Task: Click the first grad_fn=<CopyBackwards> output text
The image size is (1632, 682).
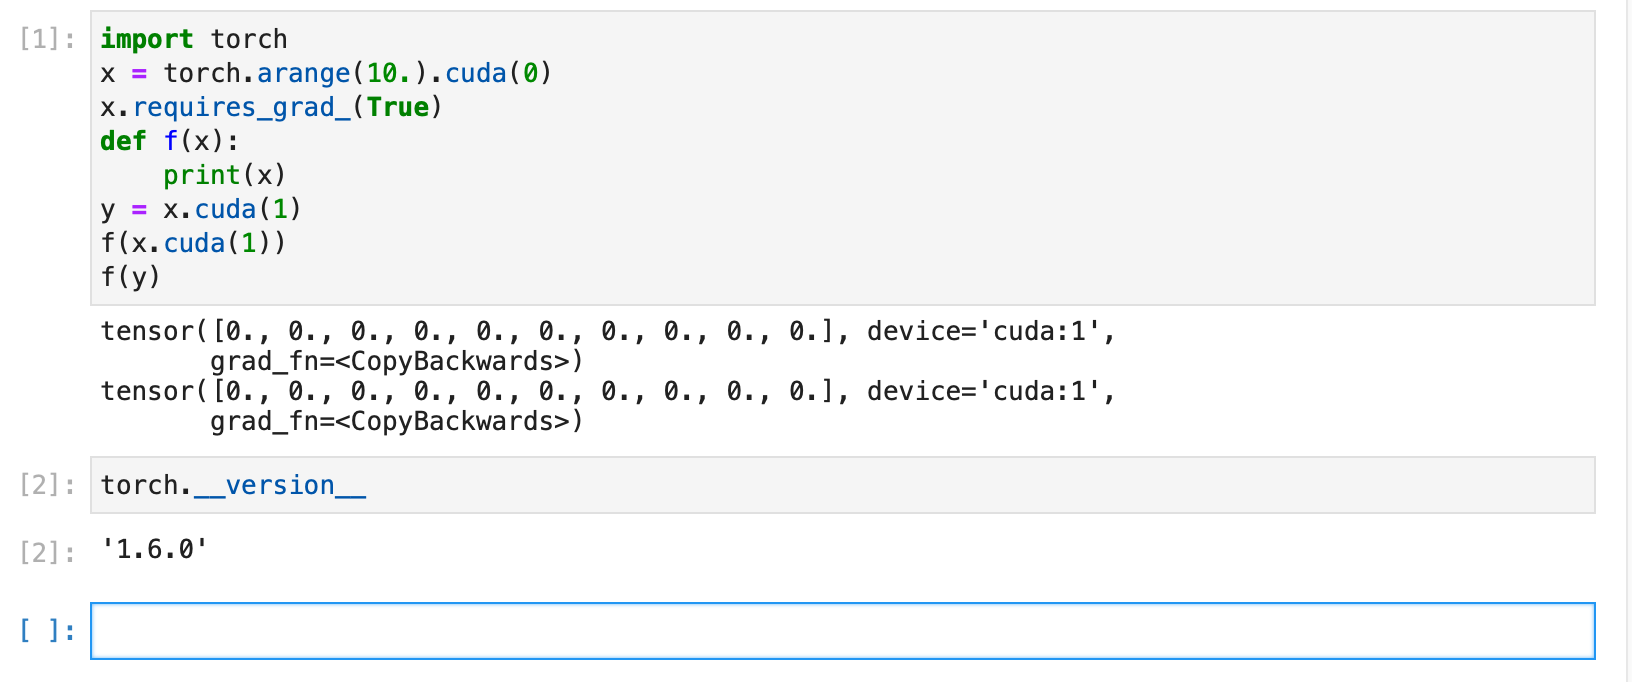Action: 396,361
